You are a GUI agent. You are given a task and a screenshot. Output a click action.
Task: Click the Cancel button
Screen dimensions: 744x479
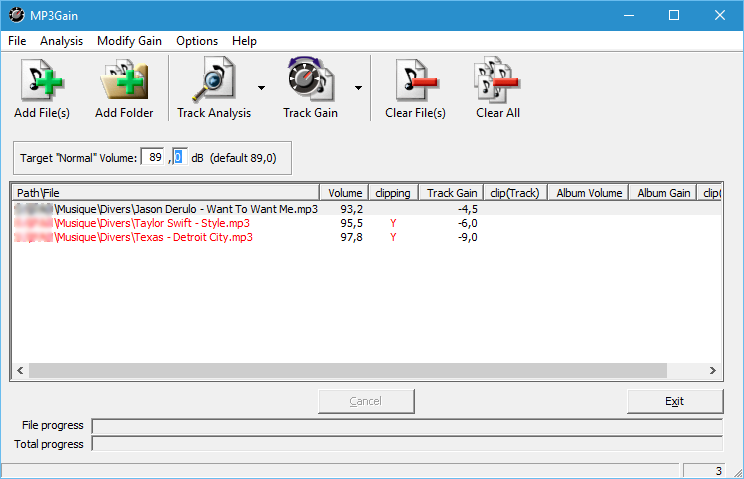pyautogui.click(x=366, y=401)
